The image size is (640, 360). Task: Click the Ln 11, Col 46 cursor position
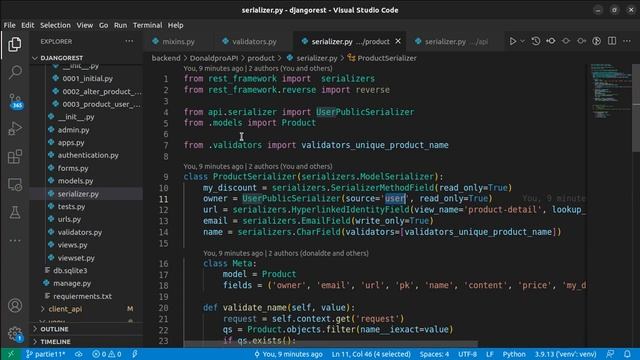(x=371, y=354)
